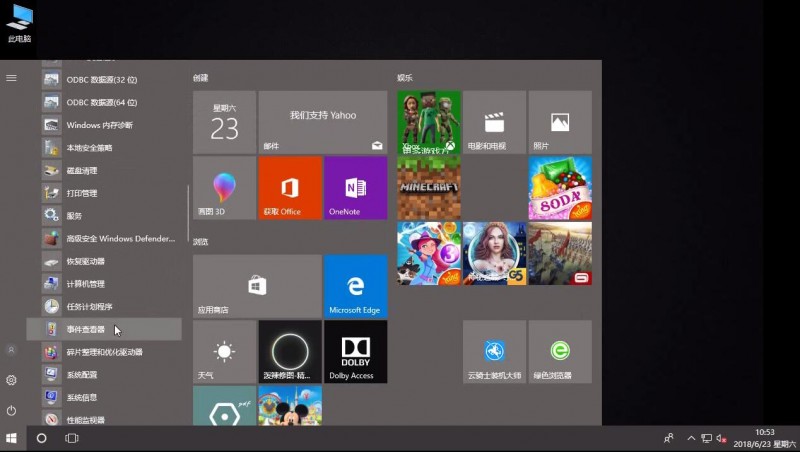This screenshot has width=800, height=452.
Task: Click the 获取 Office tile
Action: 290,188
